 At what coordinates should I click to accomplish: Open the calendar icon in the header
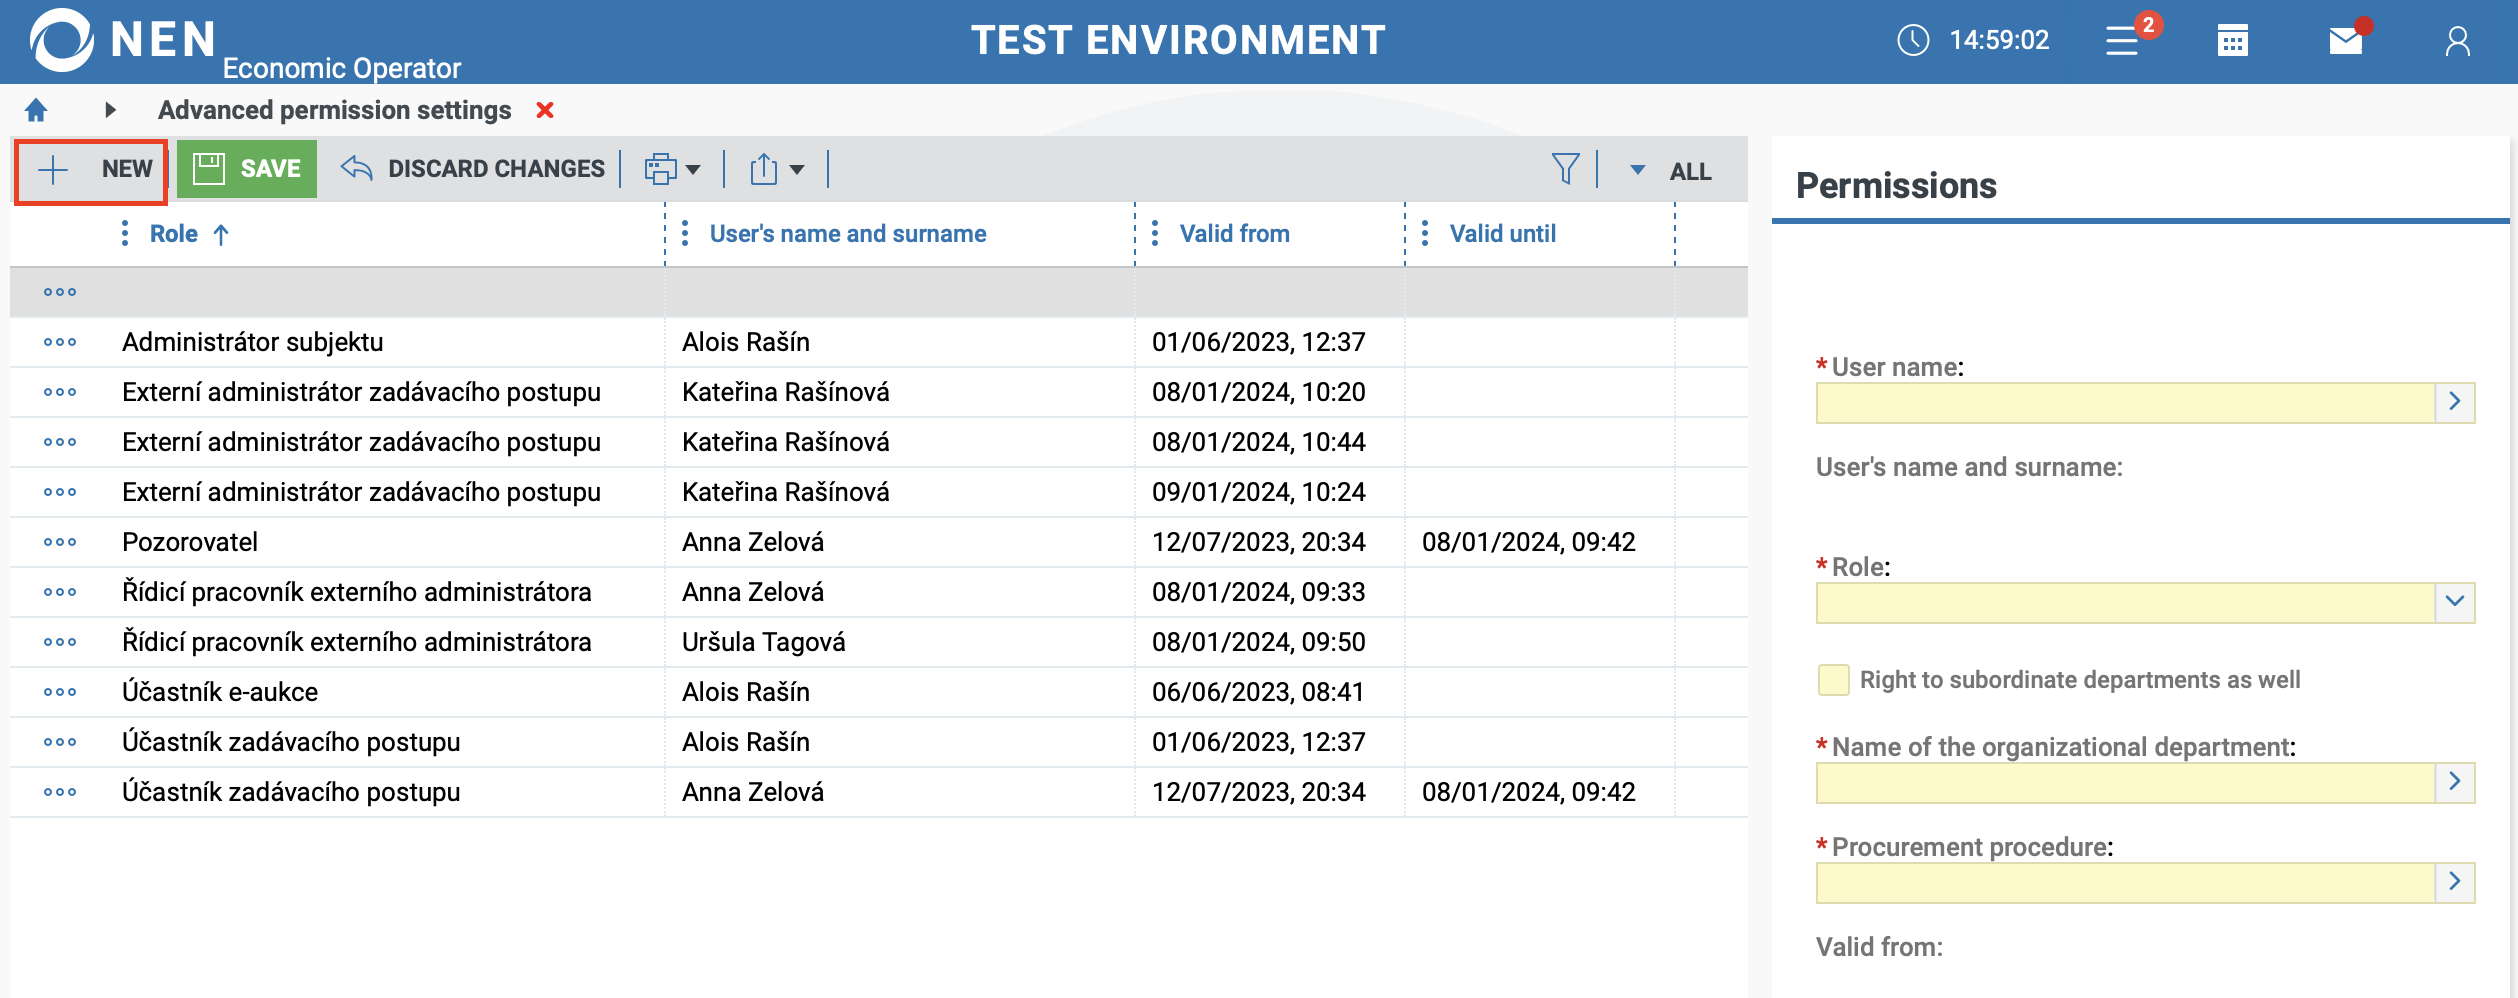[x=2232, y=40]
